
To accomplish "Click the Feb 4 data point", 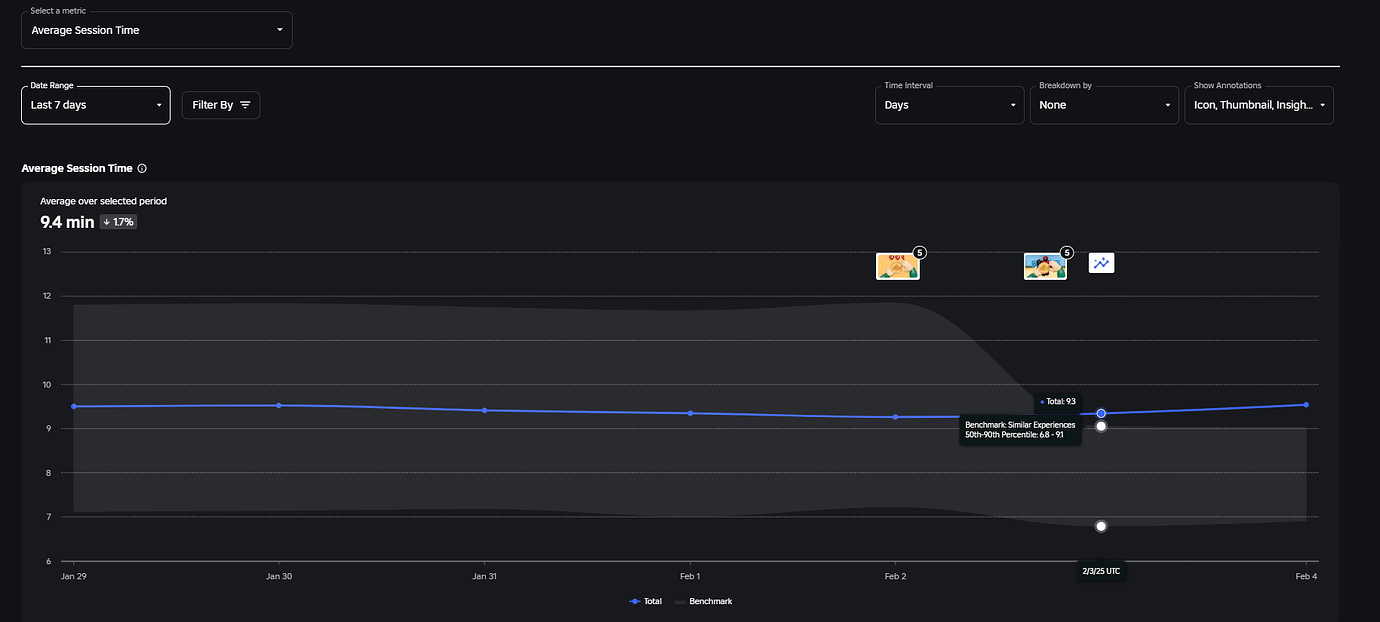I will pos(1306,404).
